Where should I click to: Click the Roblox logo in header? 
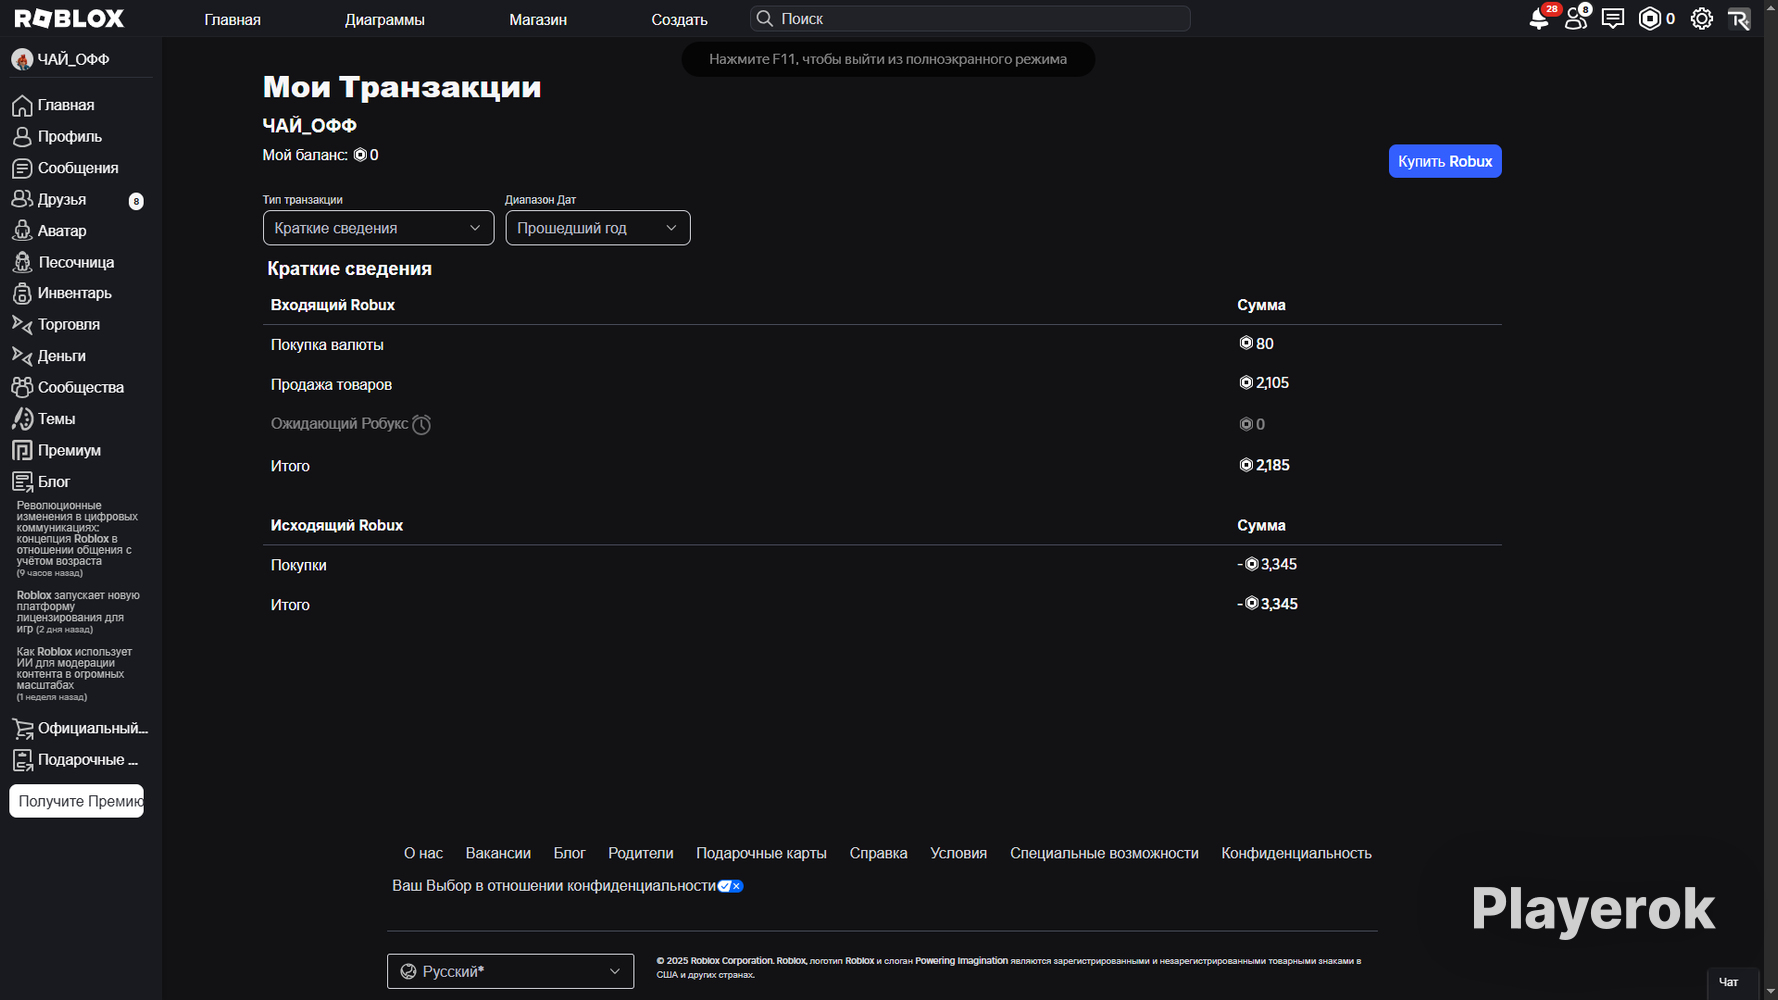click(x=69, y=19)
